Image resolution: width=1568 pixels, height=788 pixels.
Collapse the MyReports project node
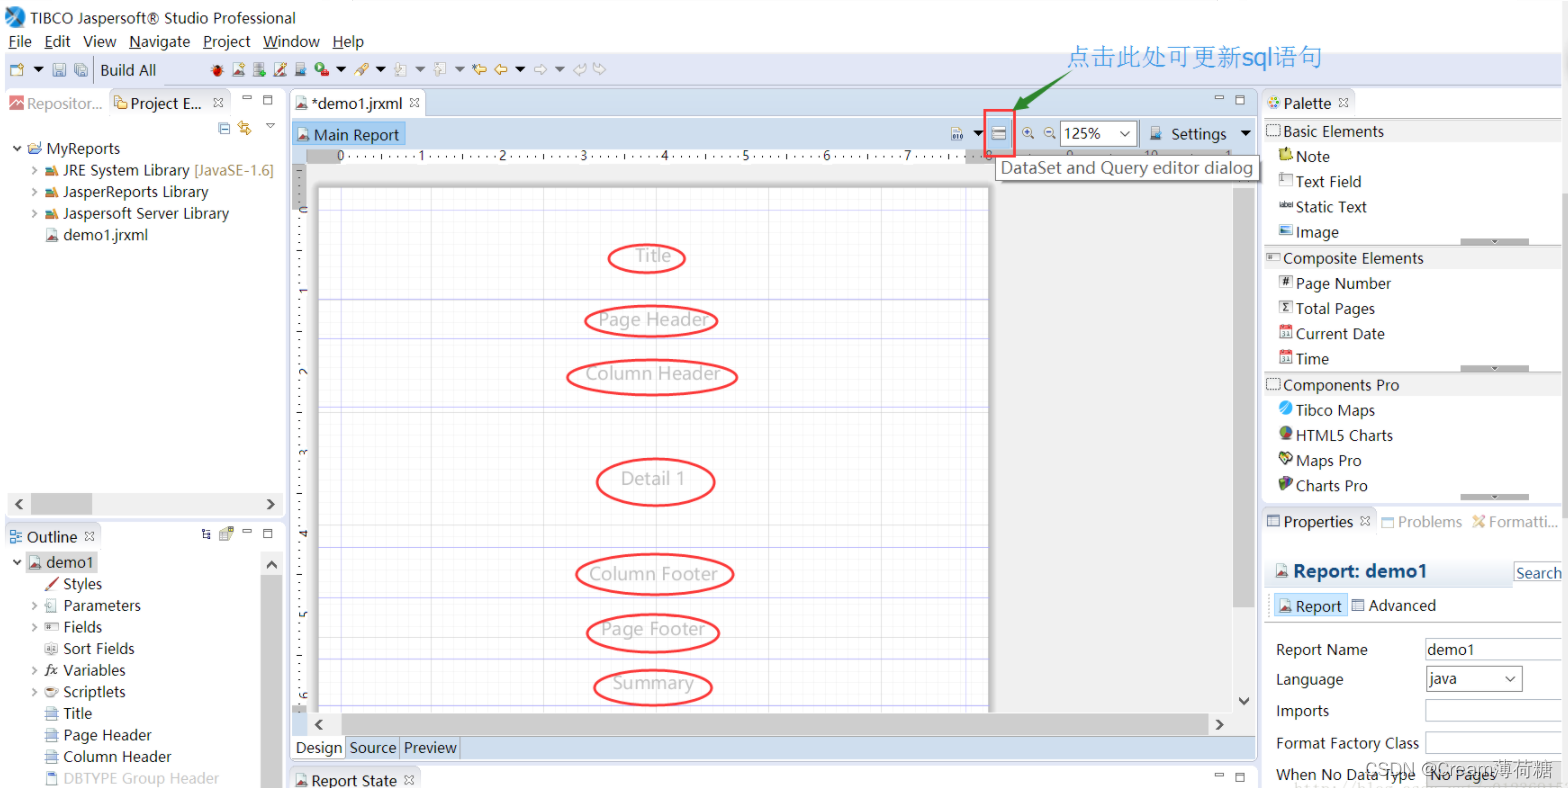coord(17,149)
